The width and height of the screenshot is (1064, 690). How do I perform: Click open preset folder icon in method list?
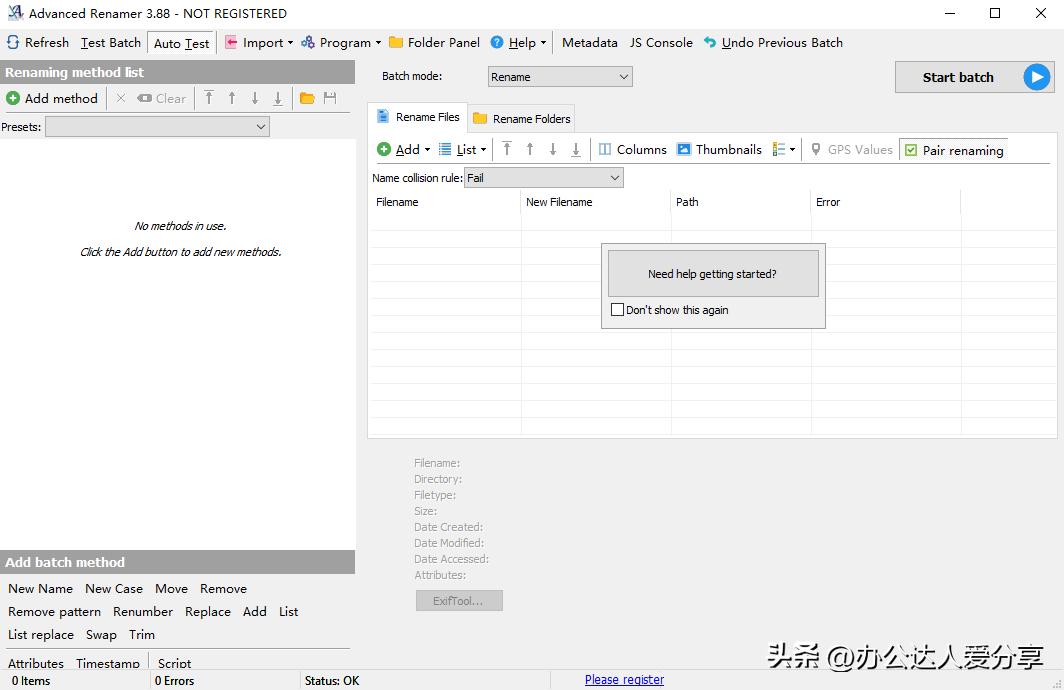click(x=307, y=98)
